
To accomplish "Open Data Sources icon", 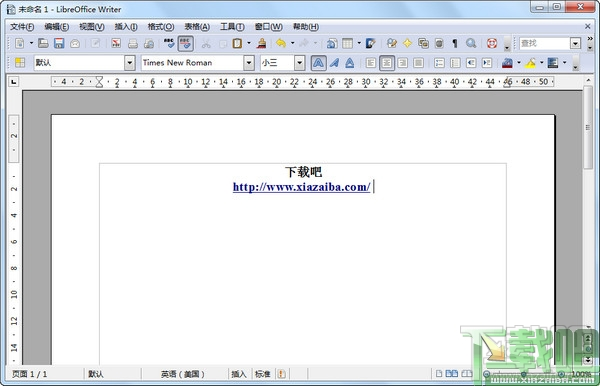I will point(439,43).
